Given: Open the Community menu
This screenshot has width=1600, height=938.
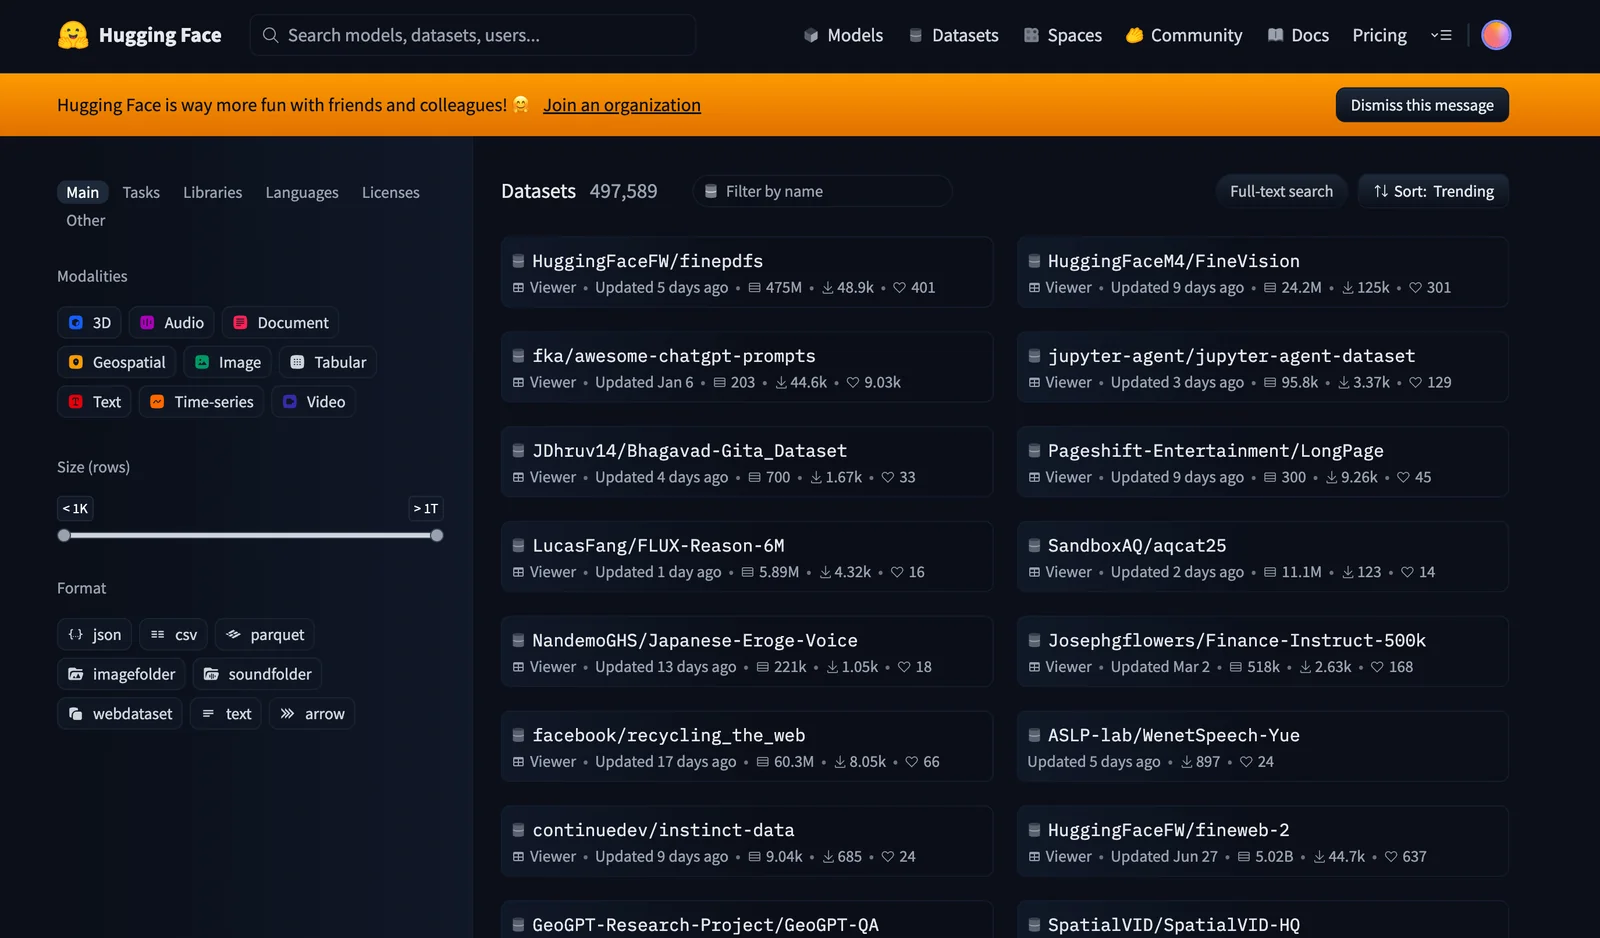Looking at the screenshot, I should pyautogui.click(x=1184, y=35).
